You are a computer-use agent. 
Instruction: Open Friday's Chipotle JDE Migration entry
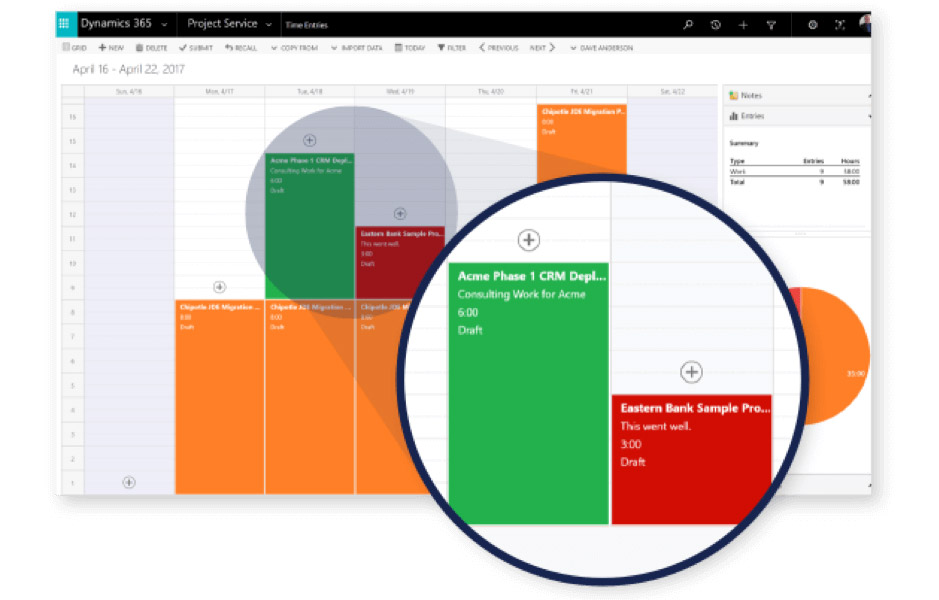pos(581,143)
